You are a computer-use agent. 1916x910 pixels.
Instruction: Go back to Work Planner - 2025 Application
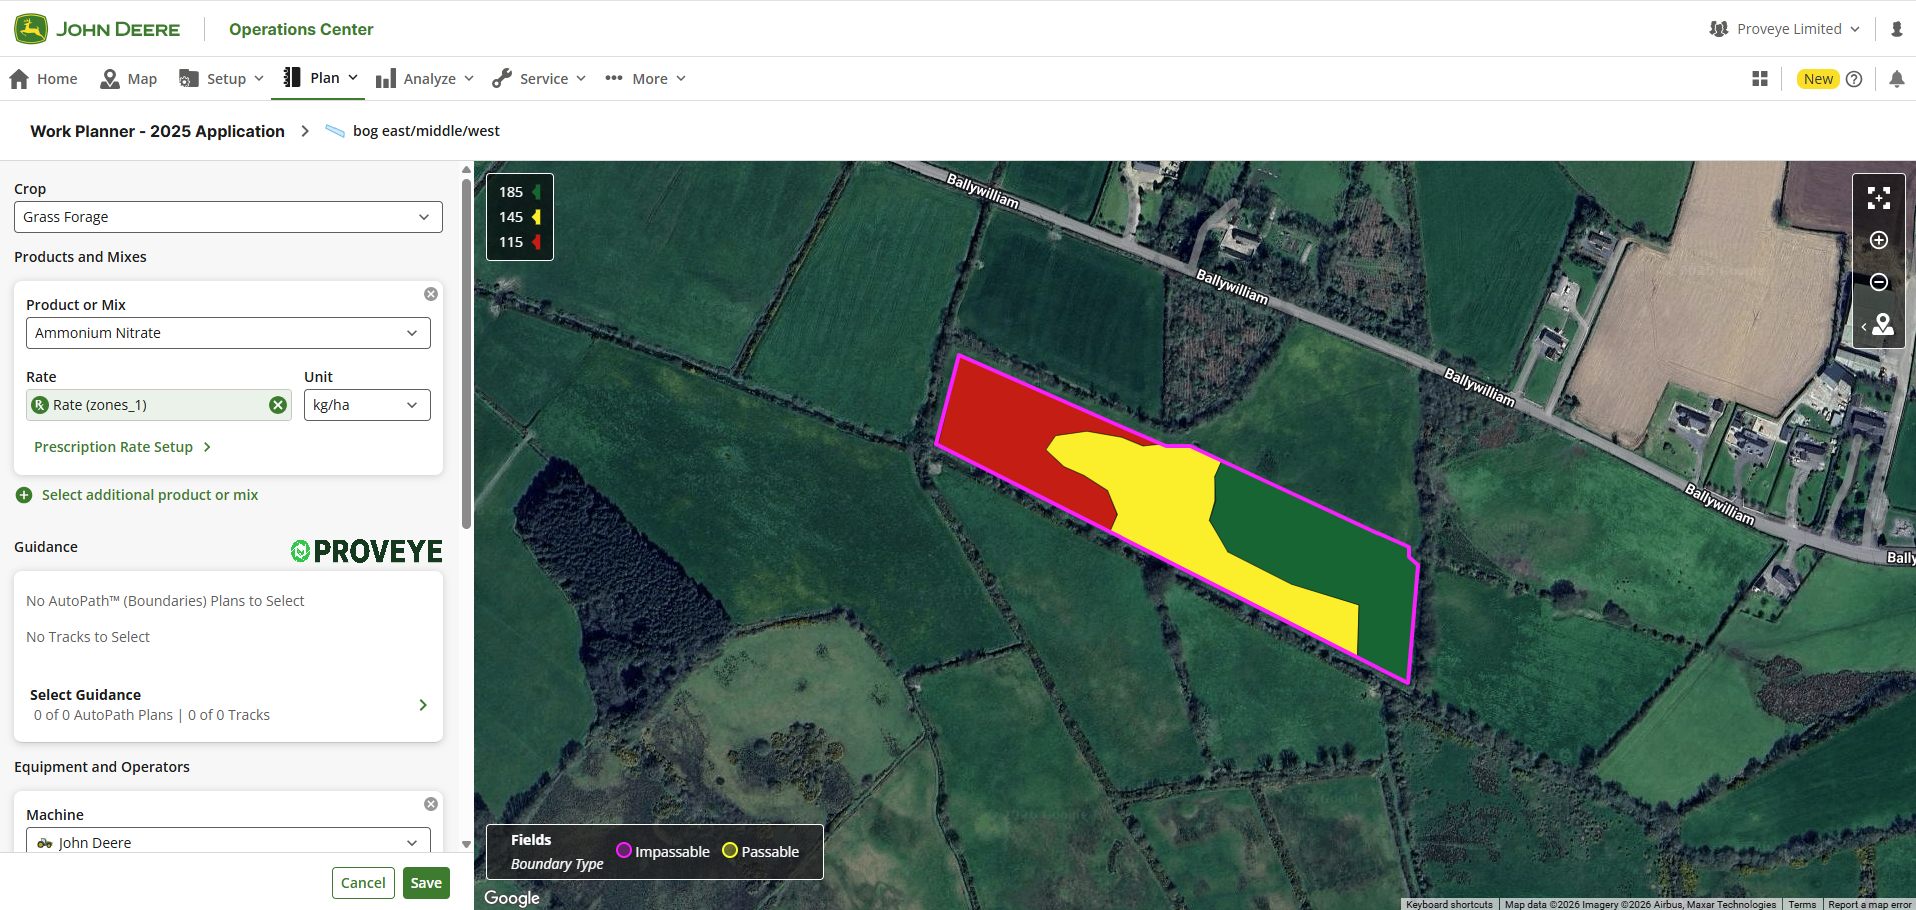[x=157, y=131]
